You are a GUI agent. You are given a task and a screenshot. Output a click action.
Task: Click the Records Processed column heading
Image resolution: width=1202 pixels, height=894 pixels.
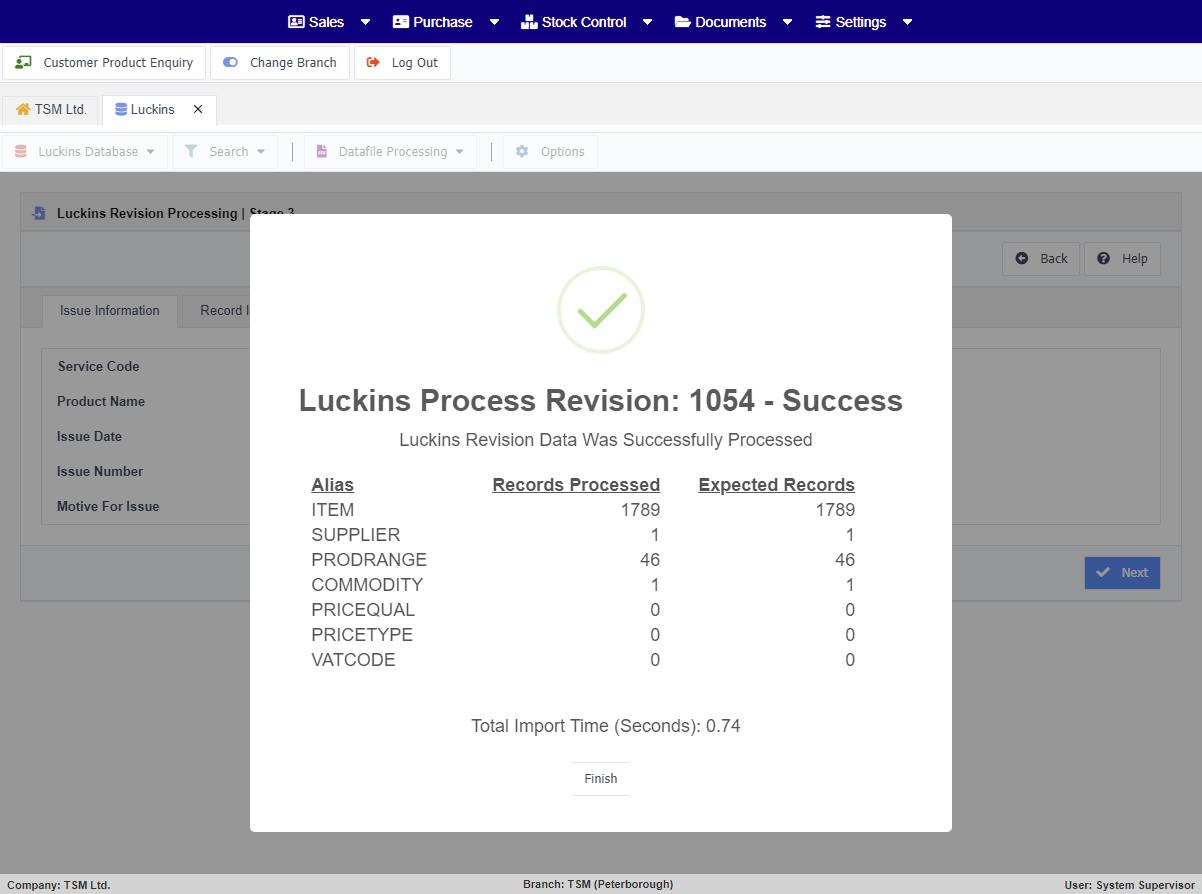tap(576, 484)
